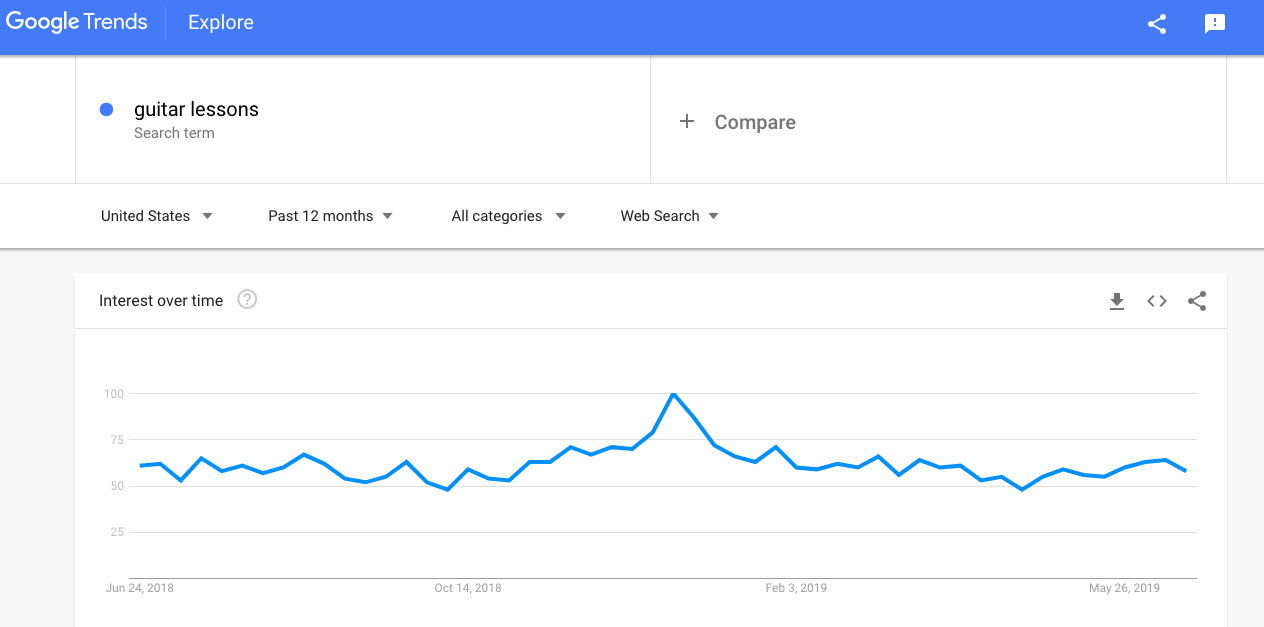Open the help icon beside Interest over time
Image resolution: width=1264 pixels, height=627 pixels.
pyautogui.click(x=247, y=299)
